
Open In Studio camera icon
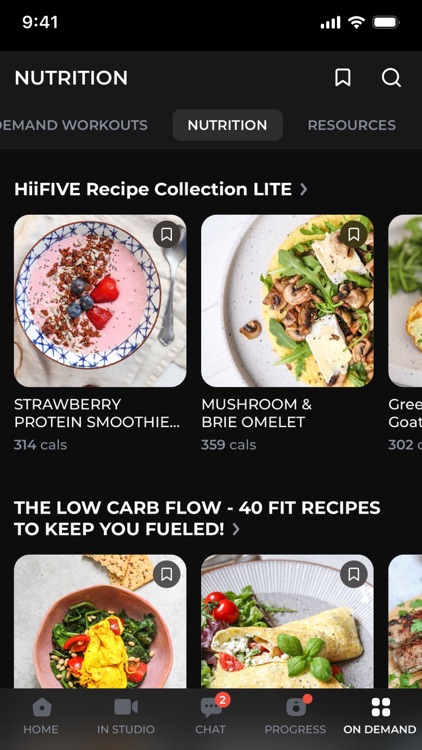126,706
